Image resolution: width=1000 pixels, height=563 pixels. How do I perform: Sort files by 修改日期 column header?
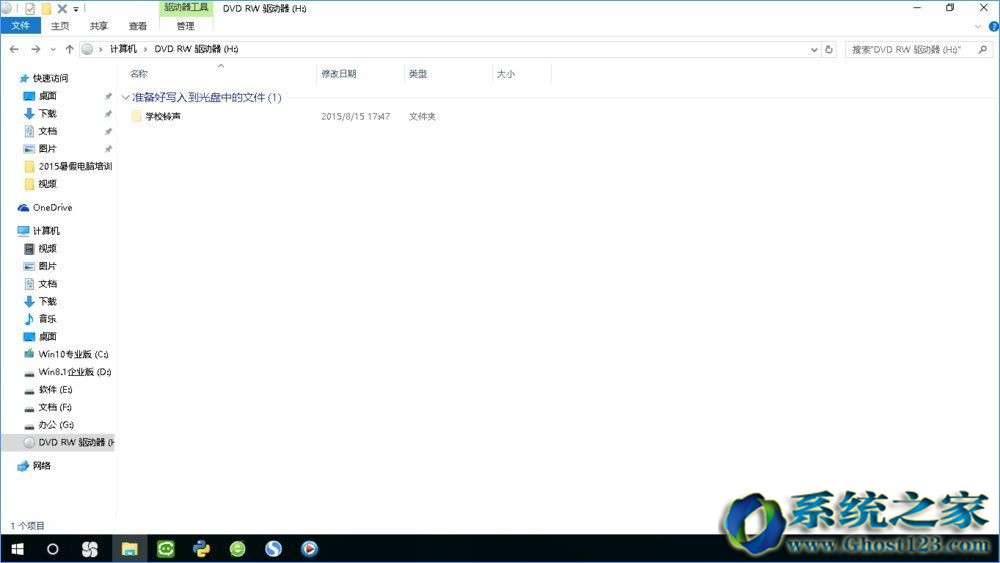pos(338,74)
